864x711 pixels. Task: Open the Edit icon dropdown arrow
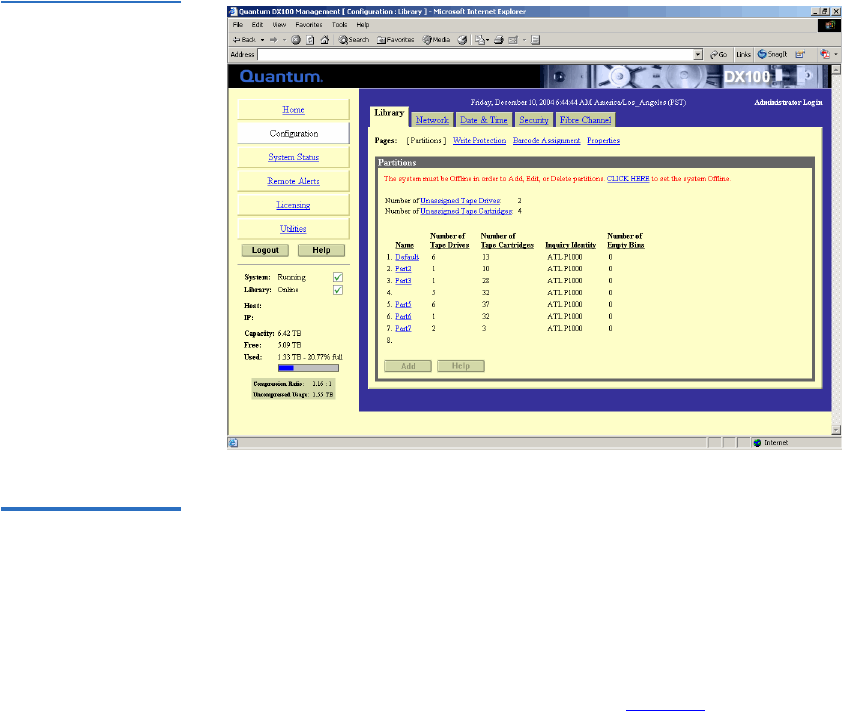pyautogui.click(x=524, y=40)
